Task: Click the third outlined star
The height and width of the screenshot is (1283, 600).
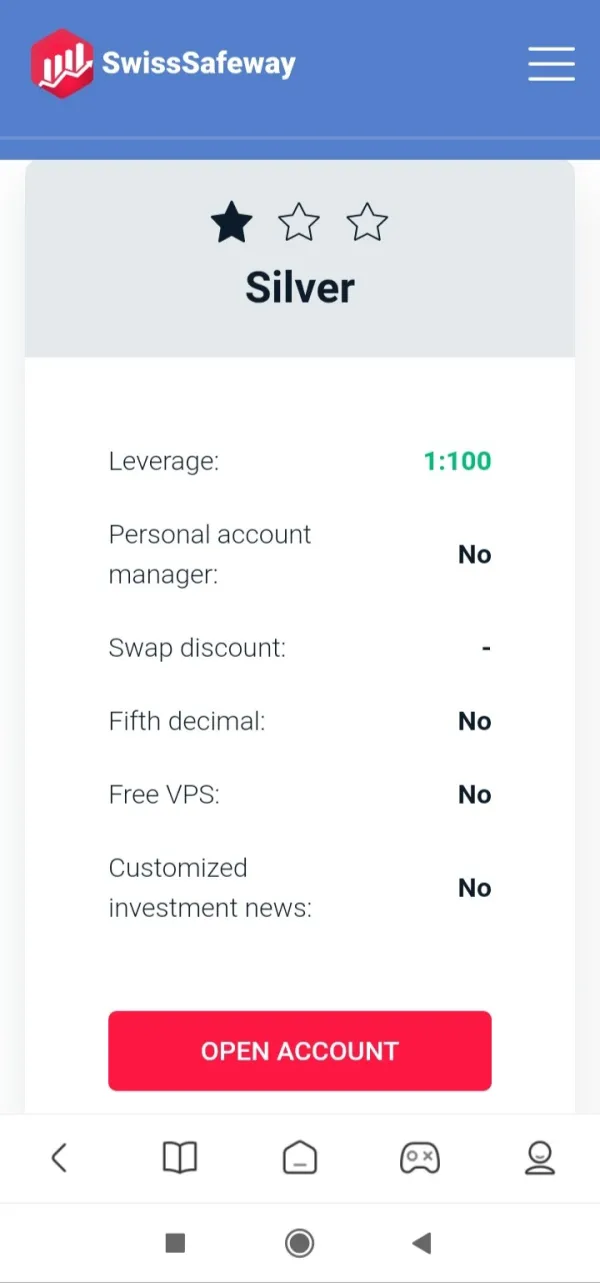Action: (x=367, y=222)
